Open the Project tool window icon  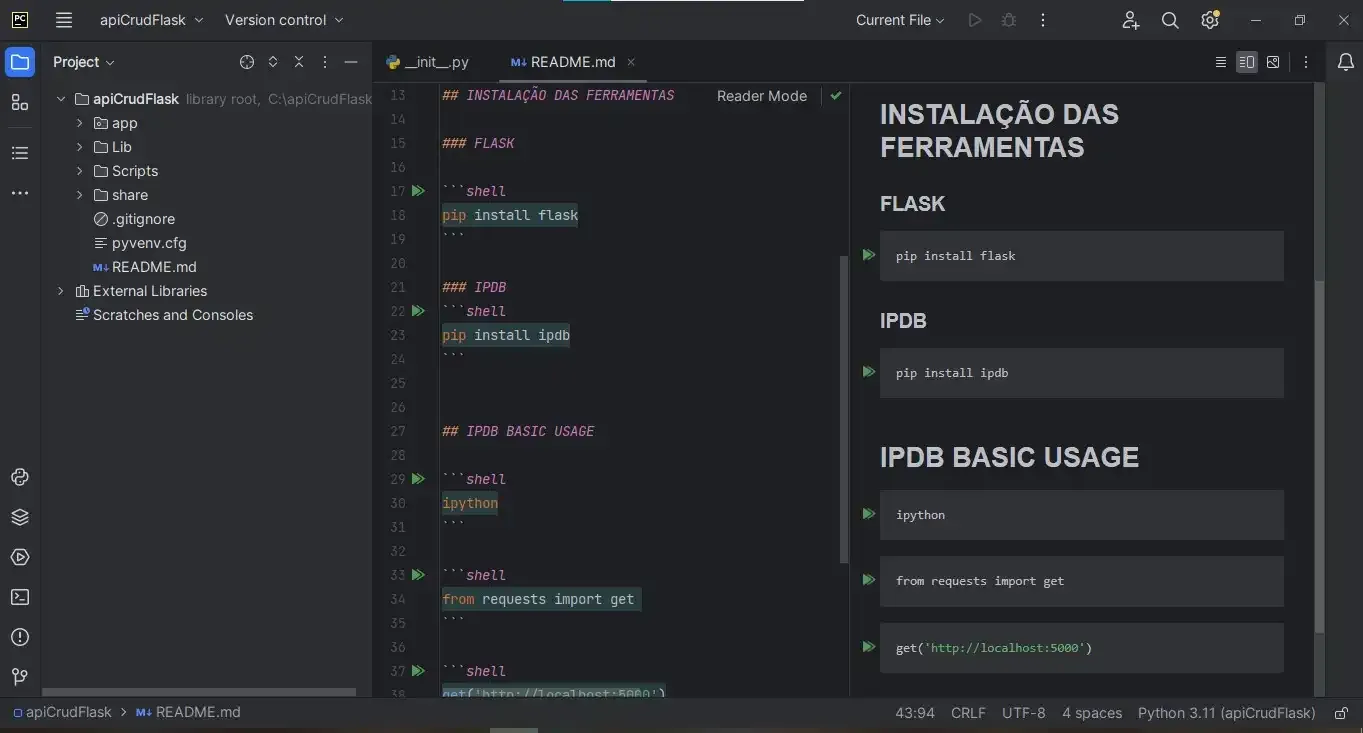[x=20, y=62]
